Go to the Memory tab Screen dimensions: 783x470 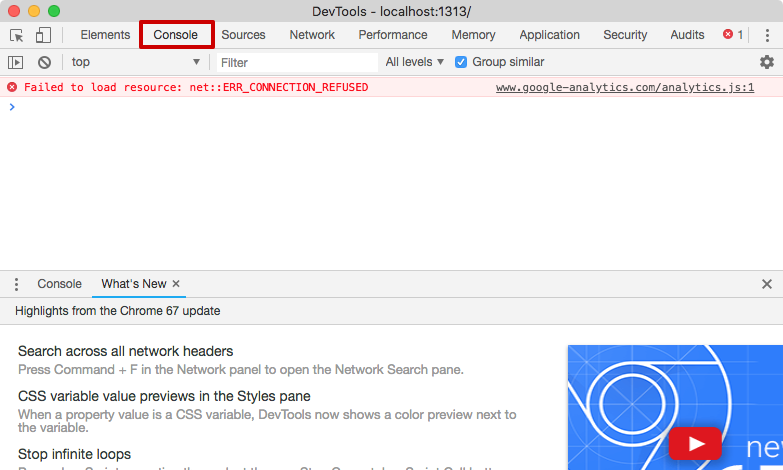click(x=473, y=35)
